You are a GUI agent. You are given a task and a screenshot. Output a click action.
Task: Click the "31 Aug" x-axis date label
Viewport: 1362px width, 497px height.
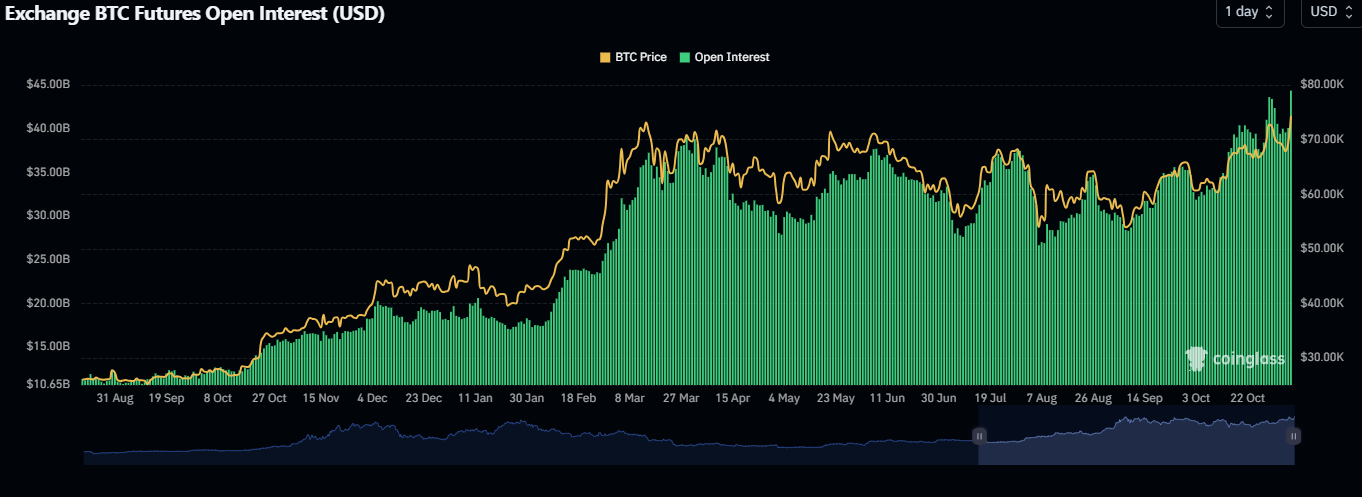[x=115, y=398]
